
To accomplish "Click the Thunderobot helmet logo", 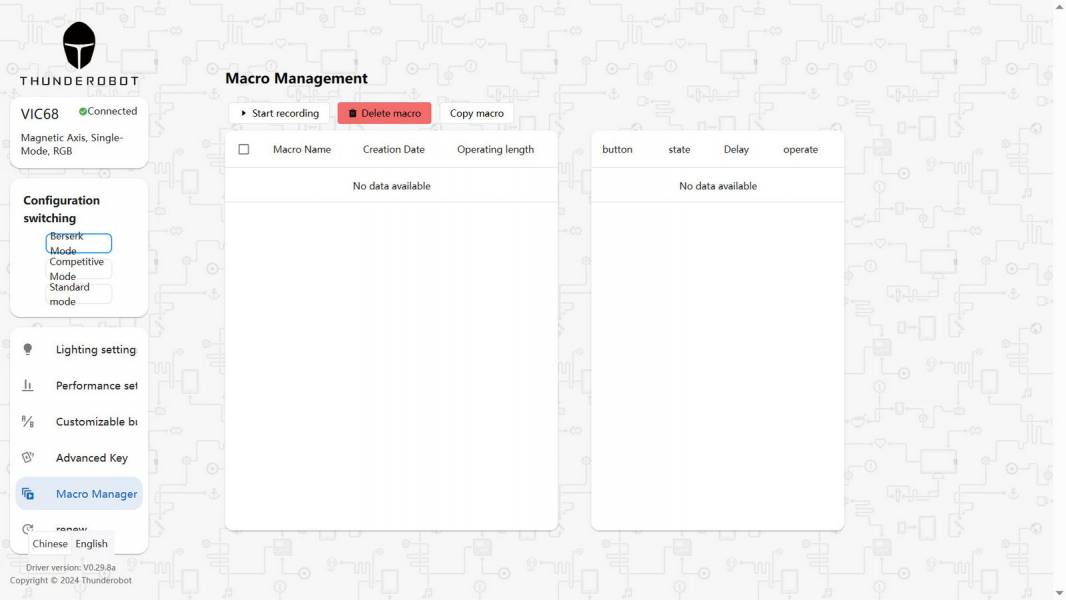I will point(79,46).
